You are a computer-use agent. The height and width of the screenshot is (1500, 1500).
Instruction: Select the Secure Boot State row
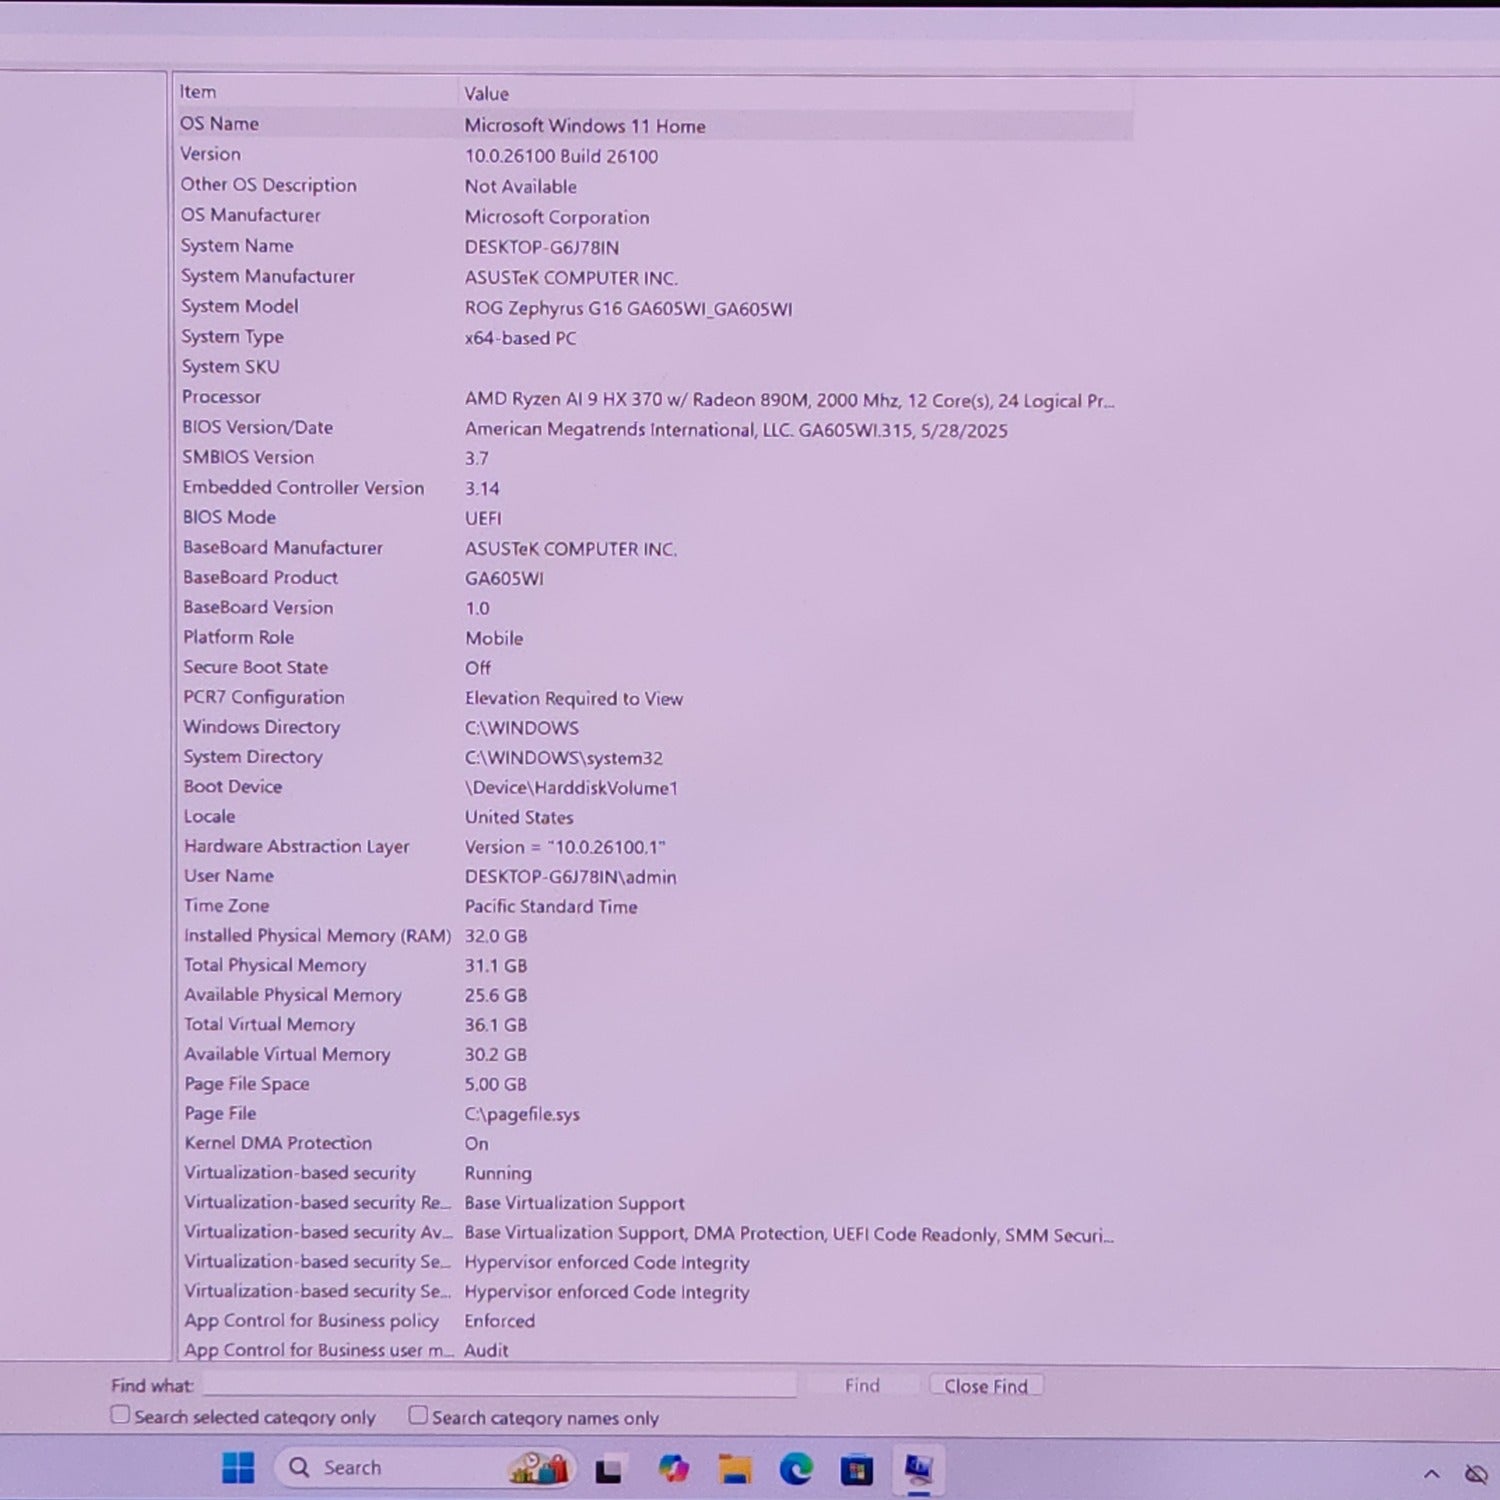tap(255, 667)
